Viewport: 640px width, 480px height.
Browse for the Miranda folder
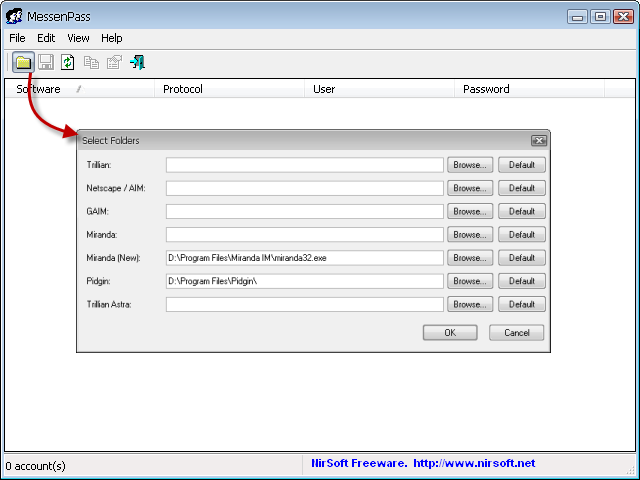pyautogui.click(x=470, y=235)
